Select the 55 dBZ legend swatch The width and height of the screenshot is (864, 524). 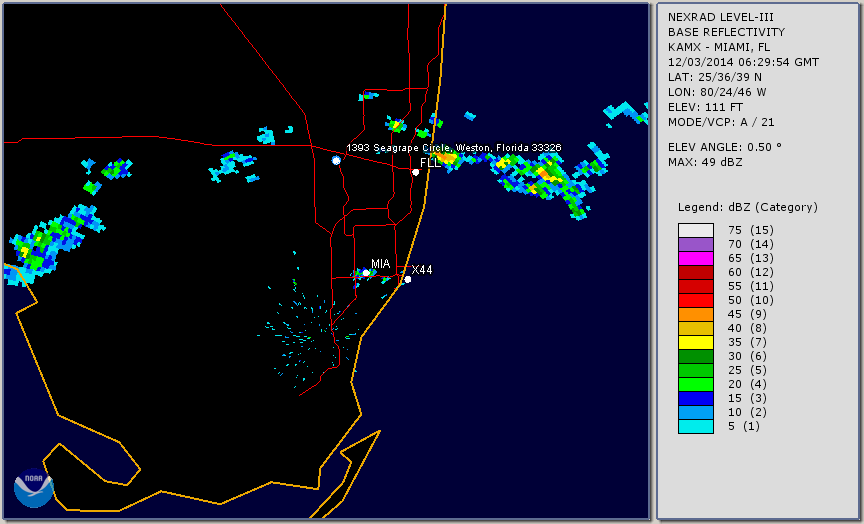(696, 287)
